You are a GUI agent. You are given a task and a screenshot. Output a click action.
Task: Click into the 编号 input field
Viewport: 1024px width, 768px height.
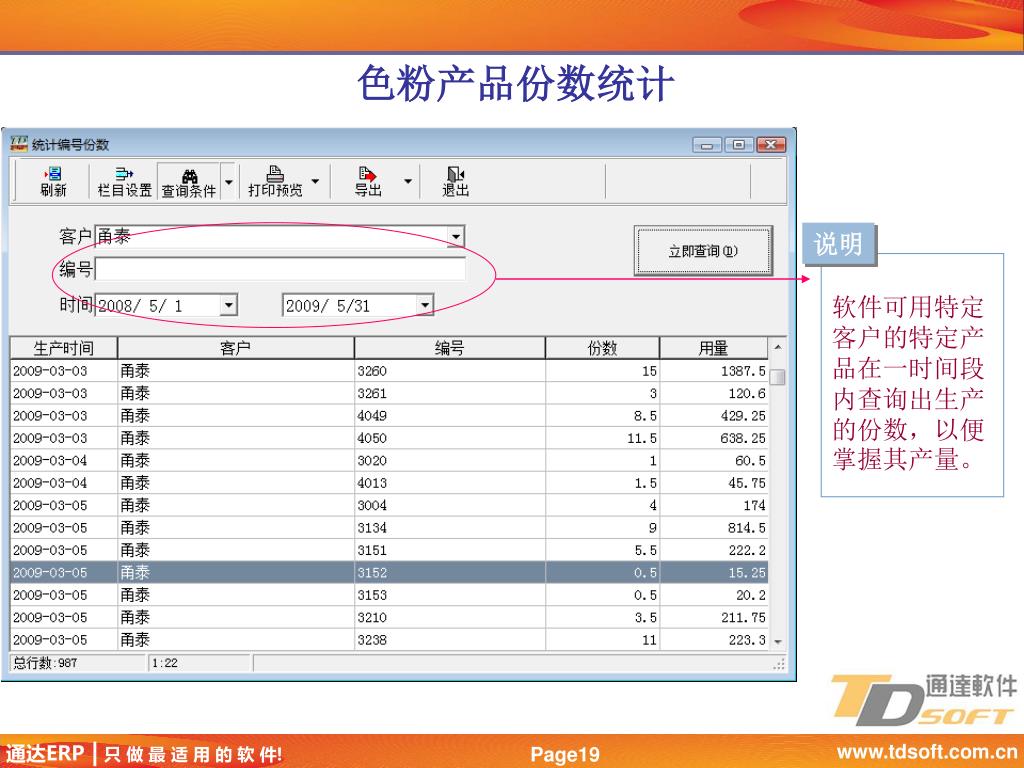[x=280, y=268]
